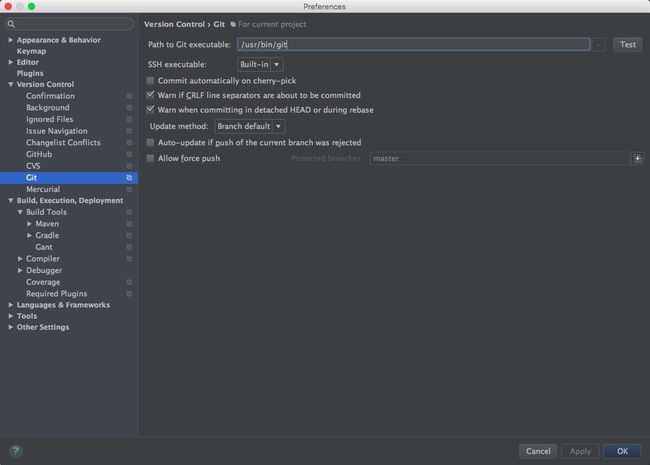
Task: Enable Commit automatically on cherry-pick
Action: point(150,80)
